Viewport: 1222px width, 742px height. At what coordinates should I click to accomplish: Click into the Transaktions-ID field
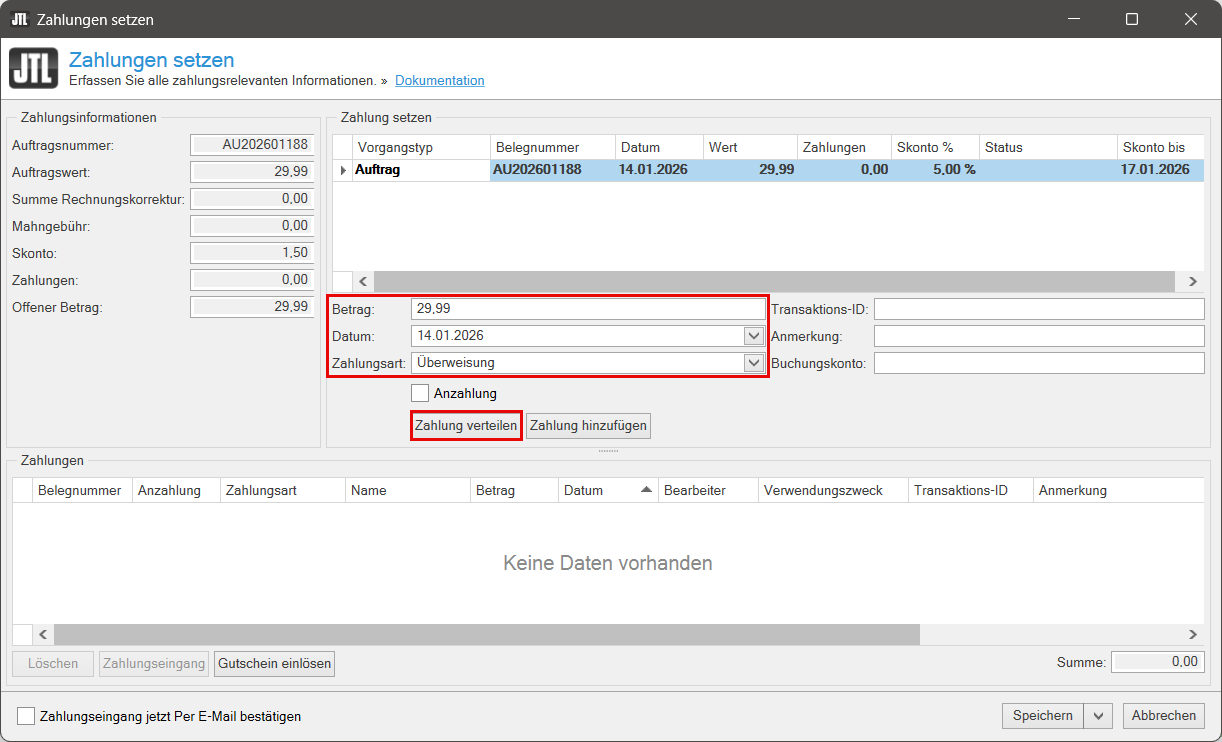[x=1039, y=309]
